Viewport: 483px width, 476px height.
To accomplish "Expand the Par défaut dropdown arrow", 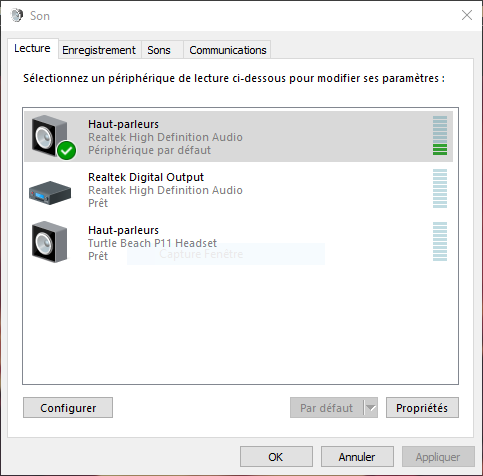I will 371,408.
